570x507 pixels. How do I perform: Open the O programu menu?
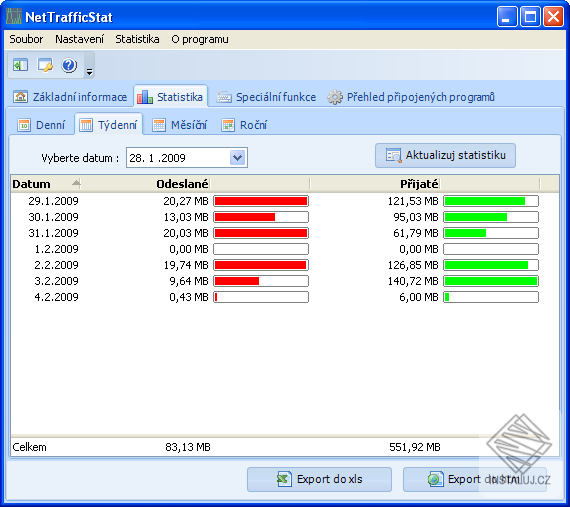coord(200,39)
